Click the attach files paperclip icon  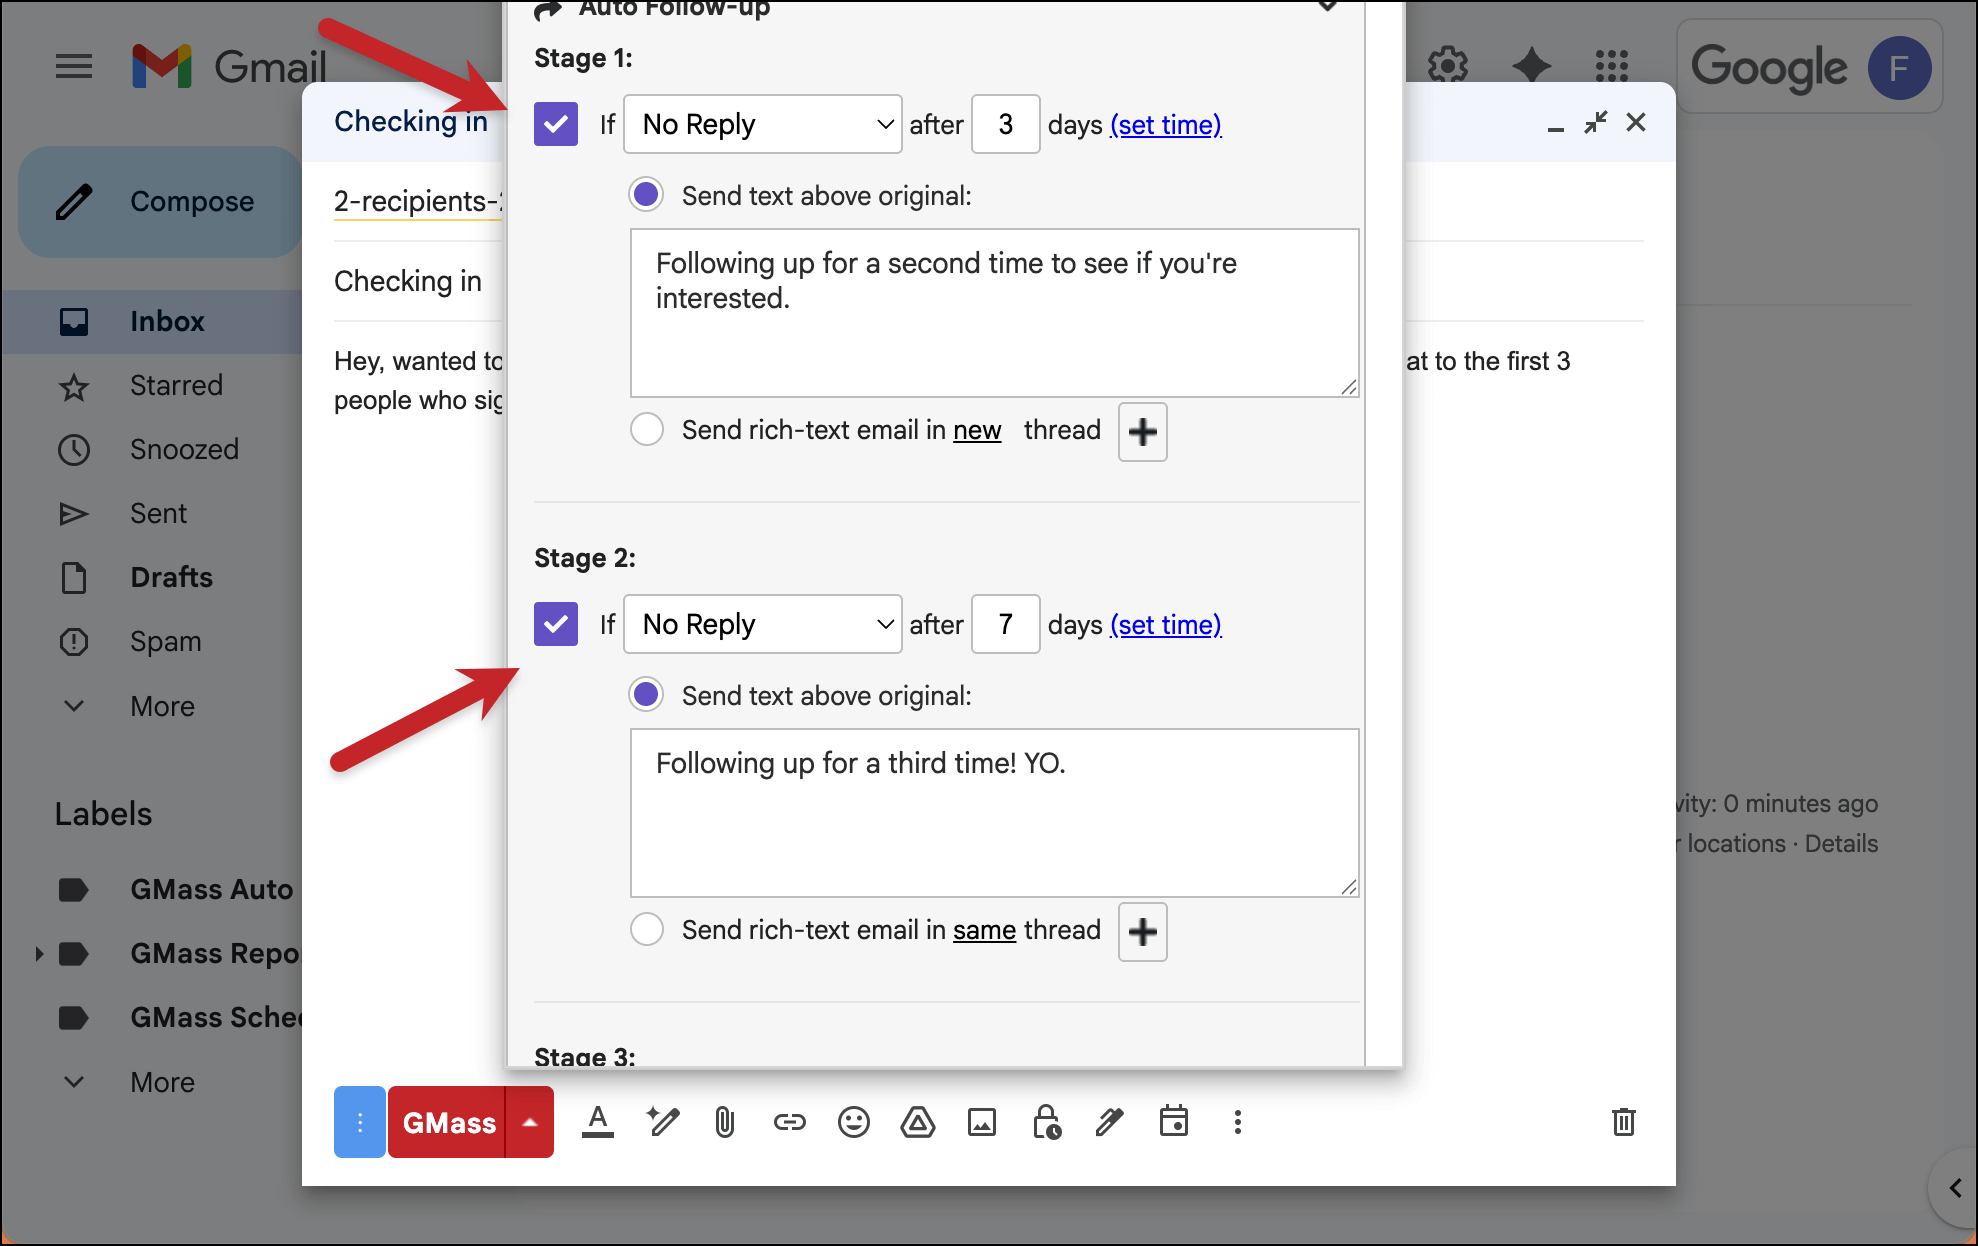coord(725,1122)
